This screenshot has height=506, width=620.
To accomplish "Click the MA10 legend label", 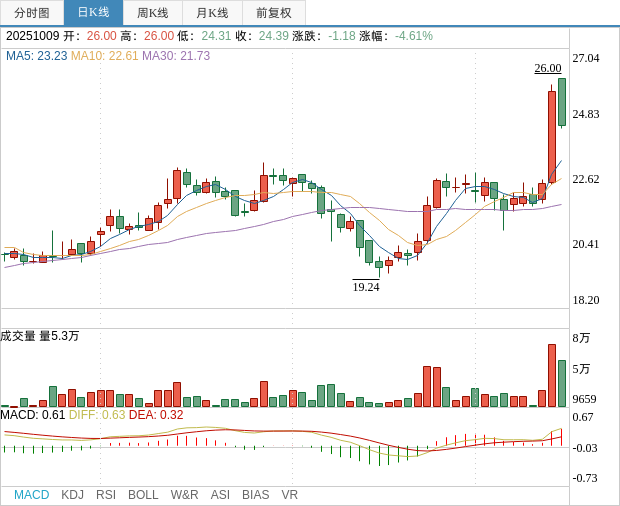I will 104,56.
